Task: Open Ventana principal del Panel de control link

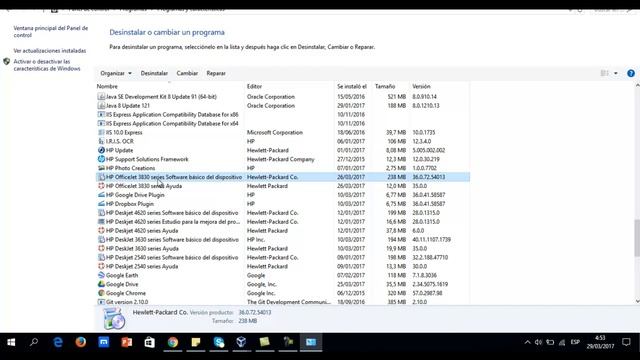Action: tap(51, 32)
